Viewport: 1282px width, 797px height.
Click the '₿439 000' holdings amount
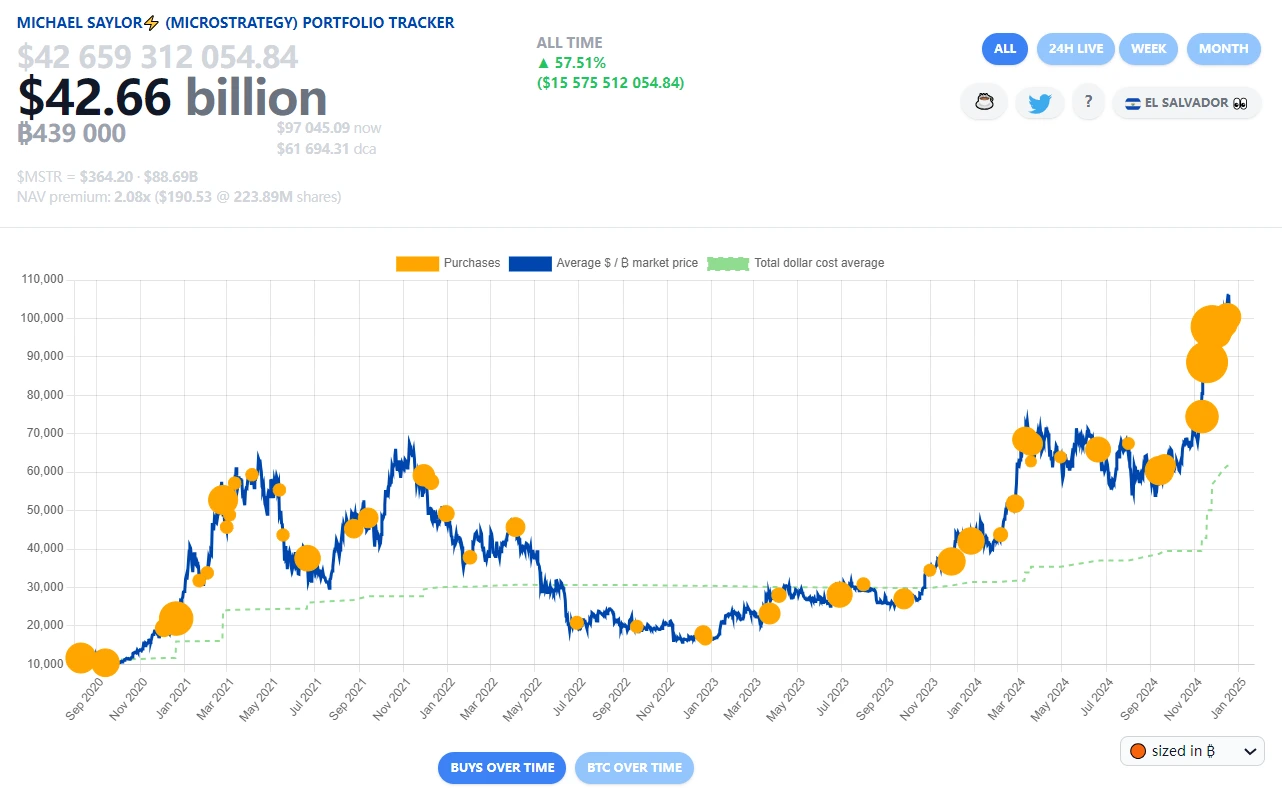tap(72, 133)
